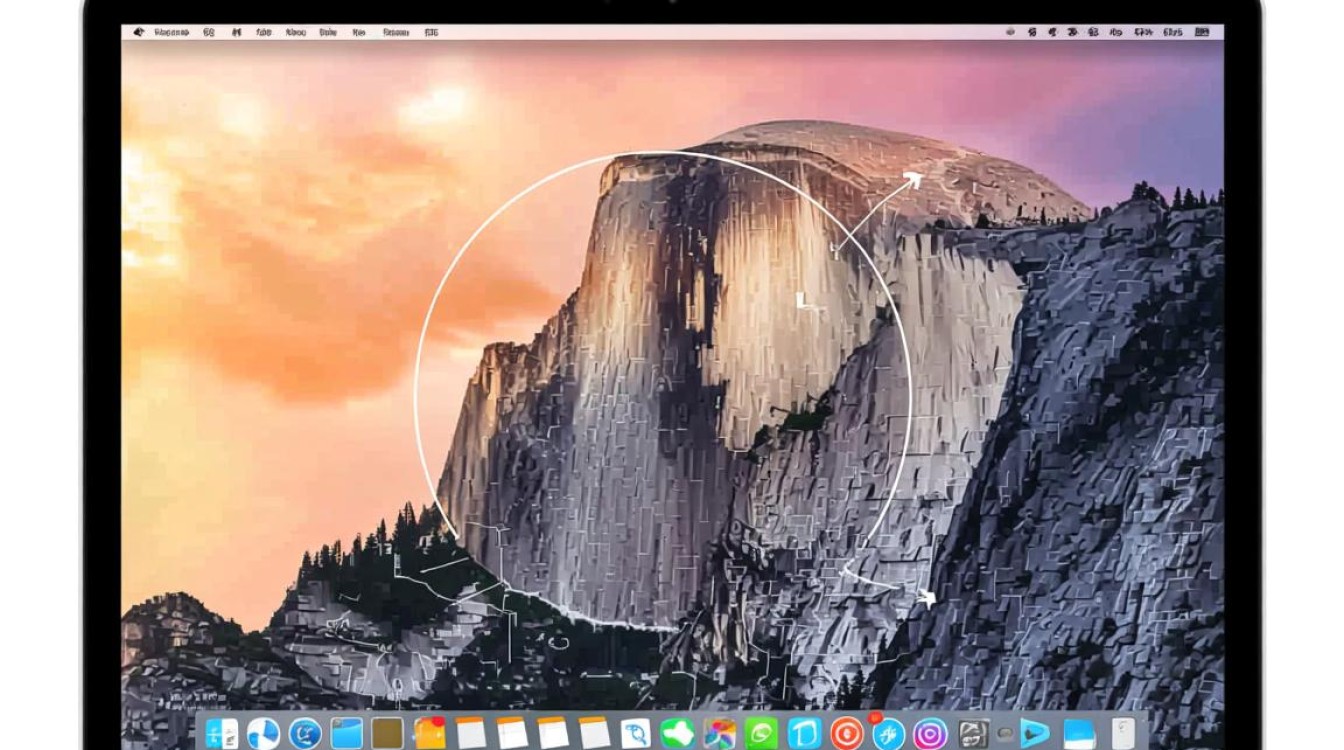The height and width of the screenshot is (750, 1344).
Task: Open the leftmost orange-topped notepad dock icon
Action: (x=471, y=733)
